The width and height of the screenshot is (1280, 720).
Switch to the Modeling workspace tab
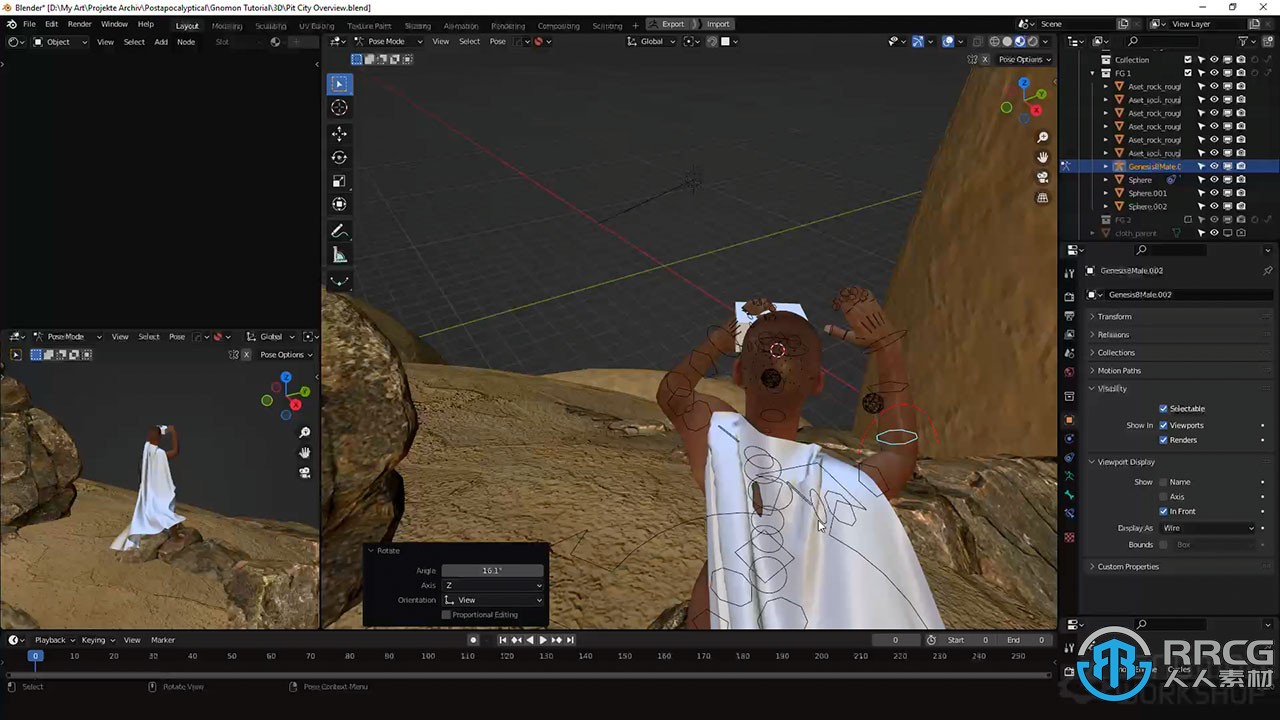point(227,25)
